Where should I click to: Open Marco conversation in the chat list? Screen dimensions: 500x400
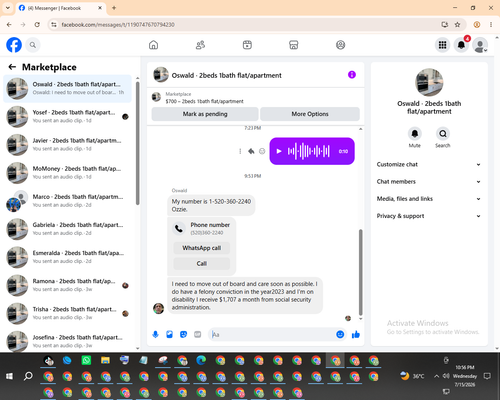tap(67, 201)
